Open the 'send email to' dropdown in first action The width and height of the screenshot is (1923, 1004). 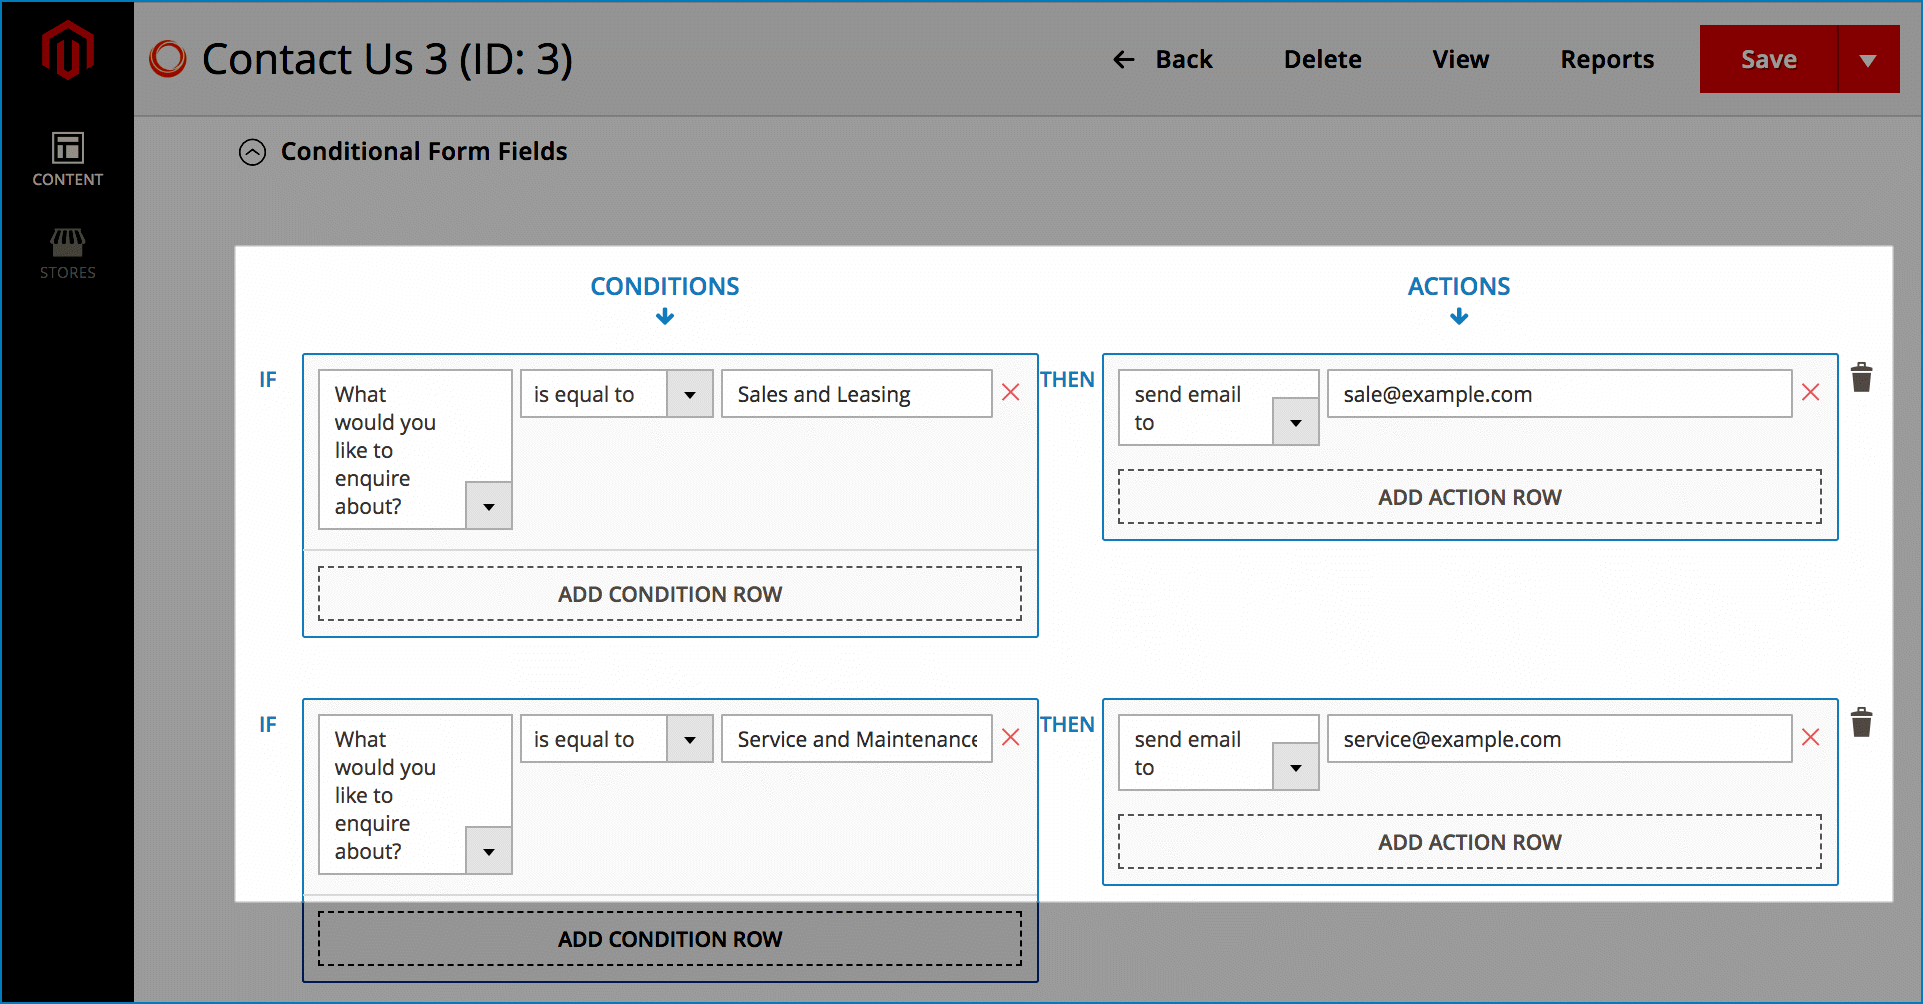[x=1296, y=421]
